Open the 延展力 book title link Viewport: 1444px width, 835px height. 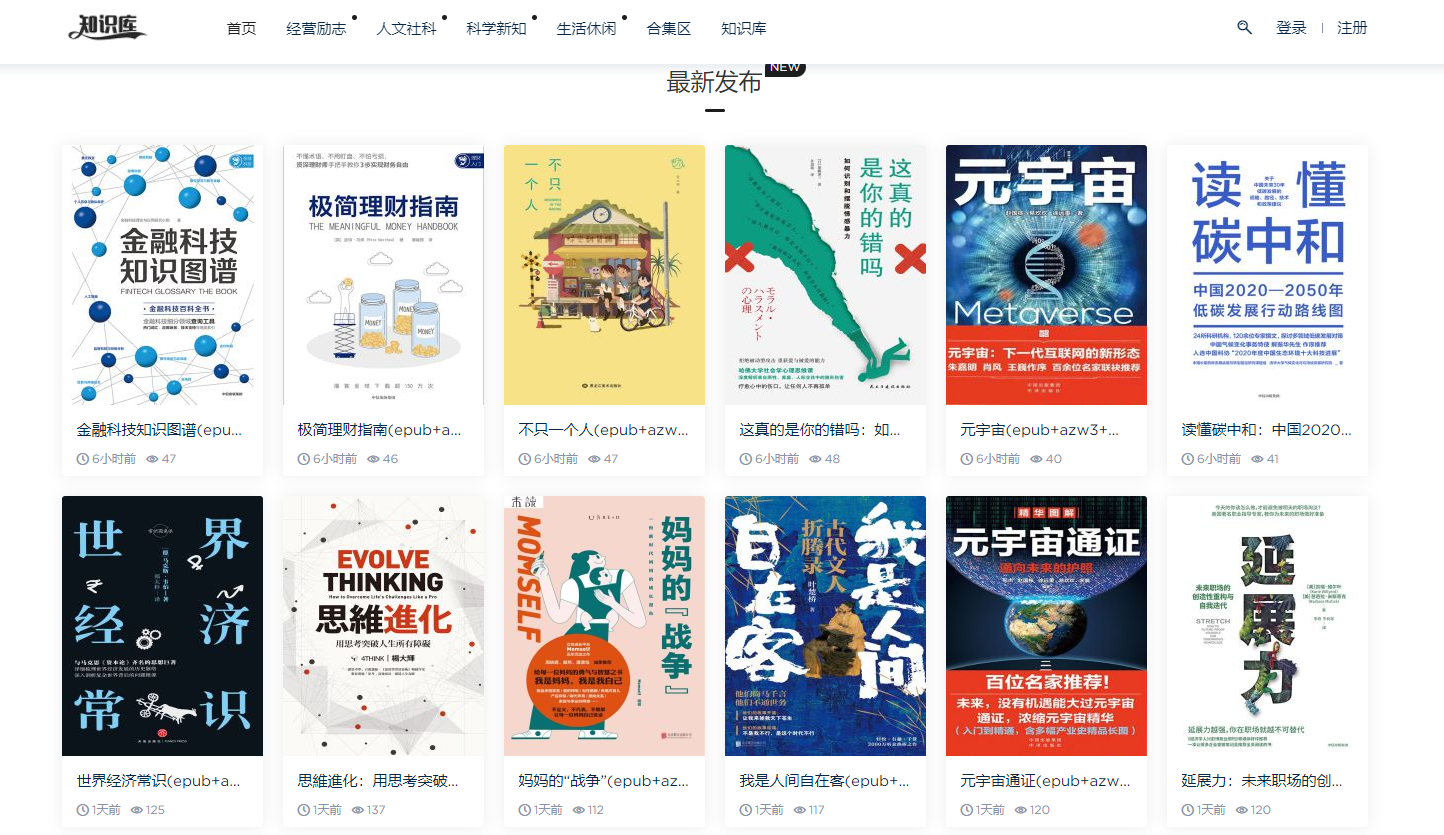pyautogui.click(x=1267, y=781)
